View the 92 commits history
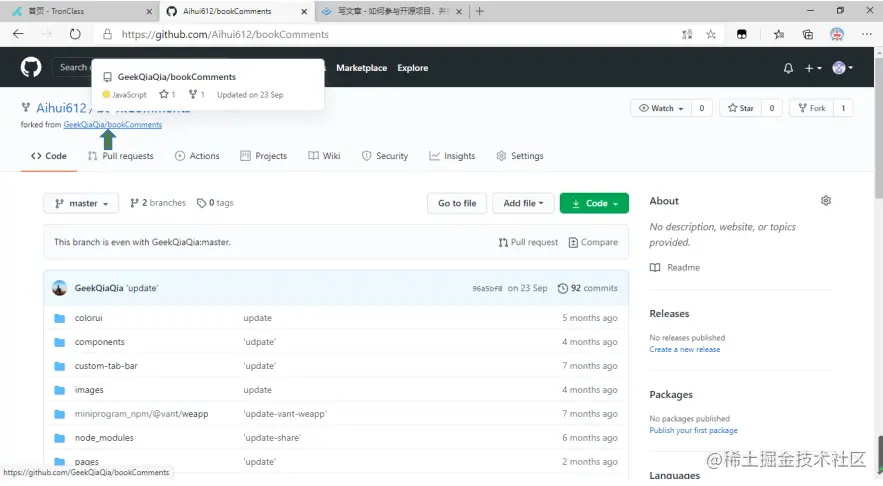The height and width of the screenshot is (486, 883). (587, 288)
